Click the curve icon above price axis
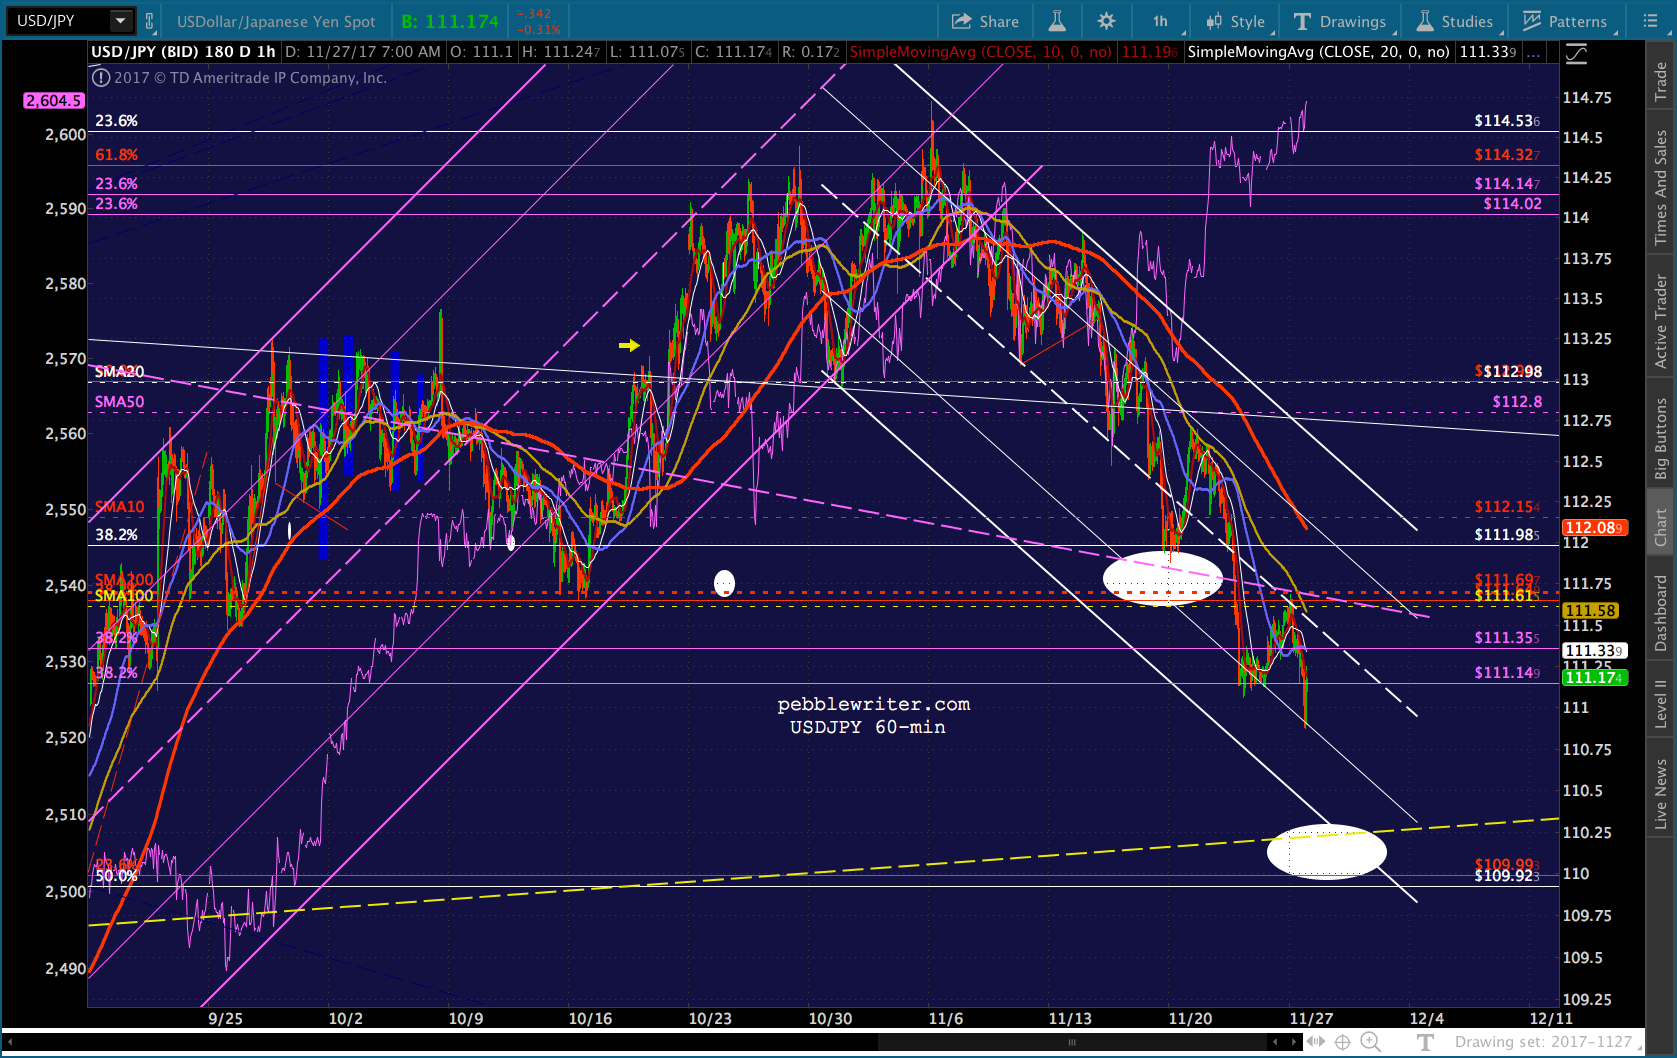The height and width of the screenshot is (1058, 1677). click(1577, 54)
